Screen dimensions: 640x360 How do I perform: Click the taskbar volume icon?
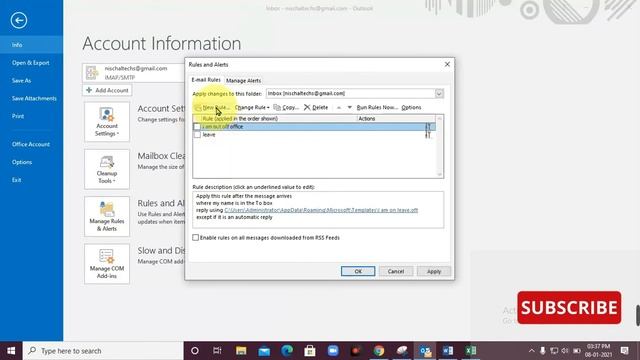click(565, 351)
